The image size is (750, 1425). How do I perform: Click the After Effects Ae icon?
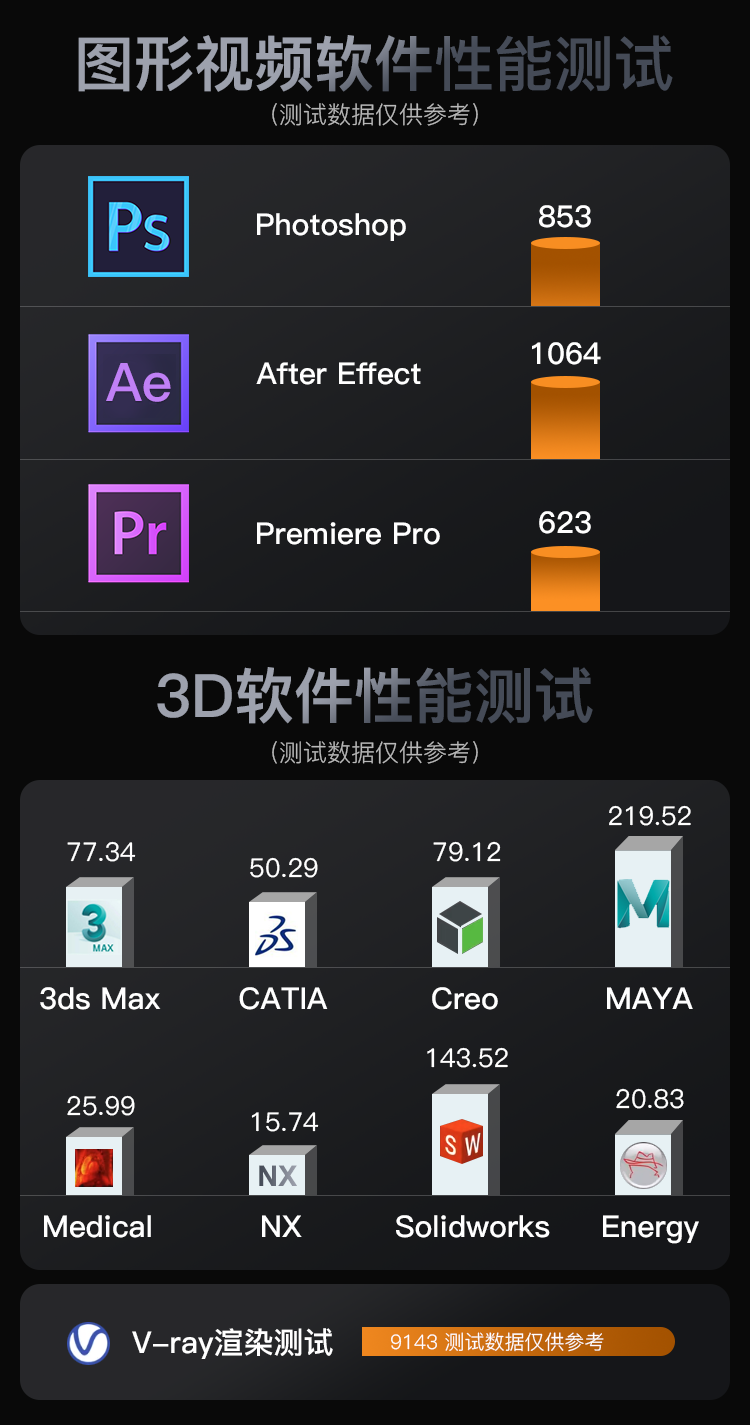click(138, 383)
